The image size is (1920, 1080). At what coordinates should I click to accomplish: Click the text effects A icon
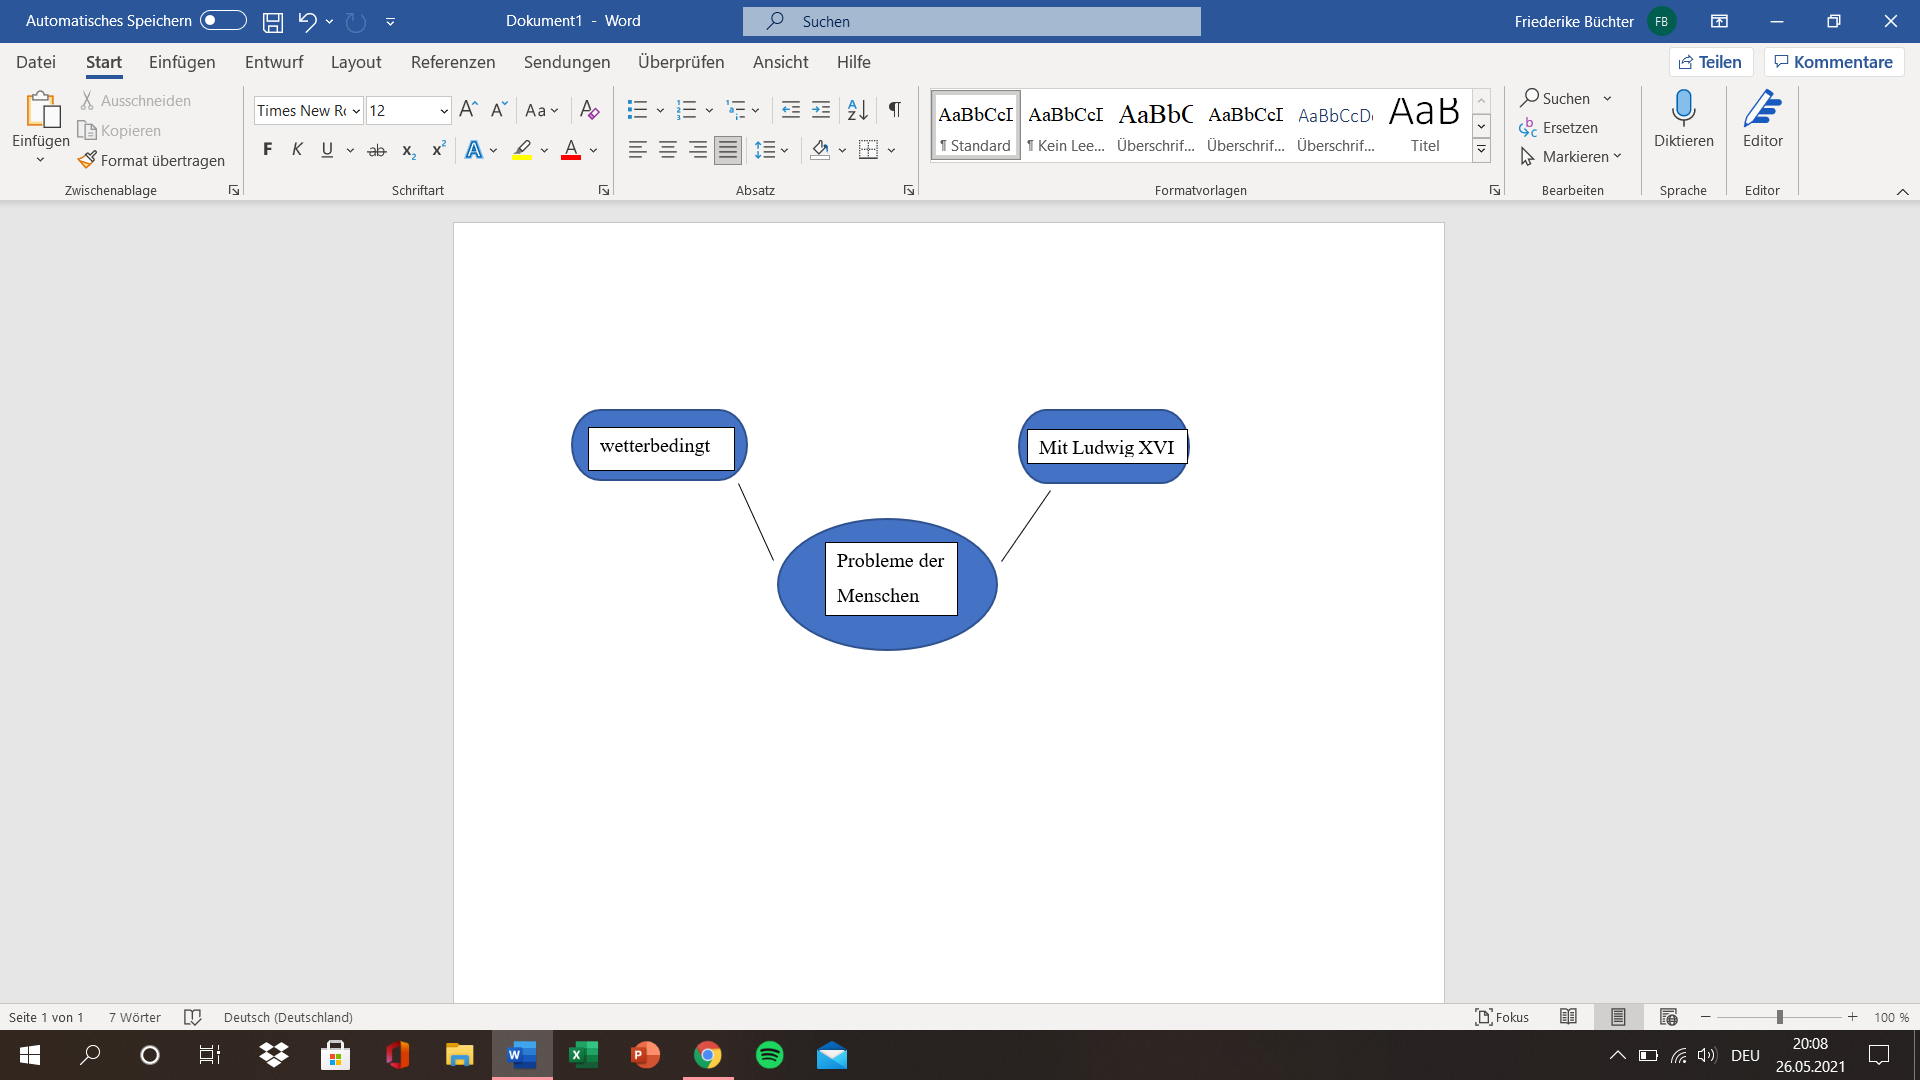click(474, 150)
